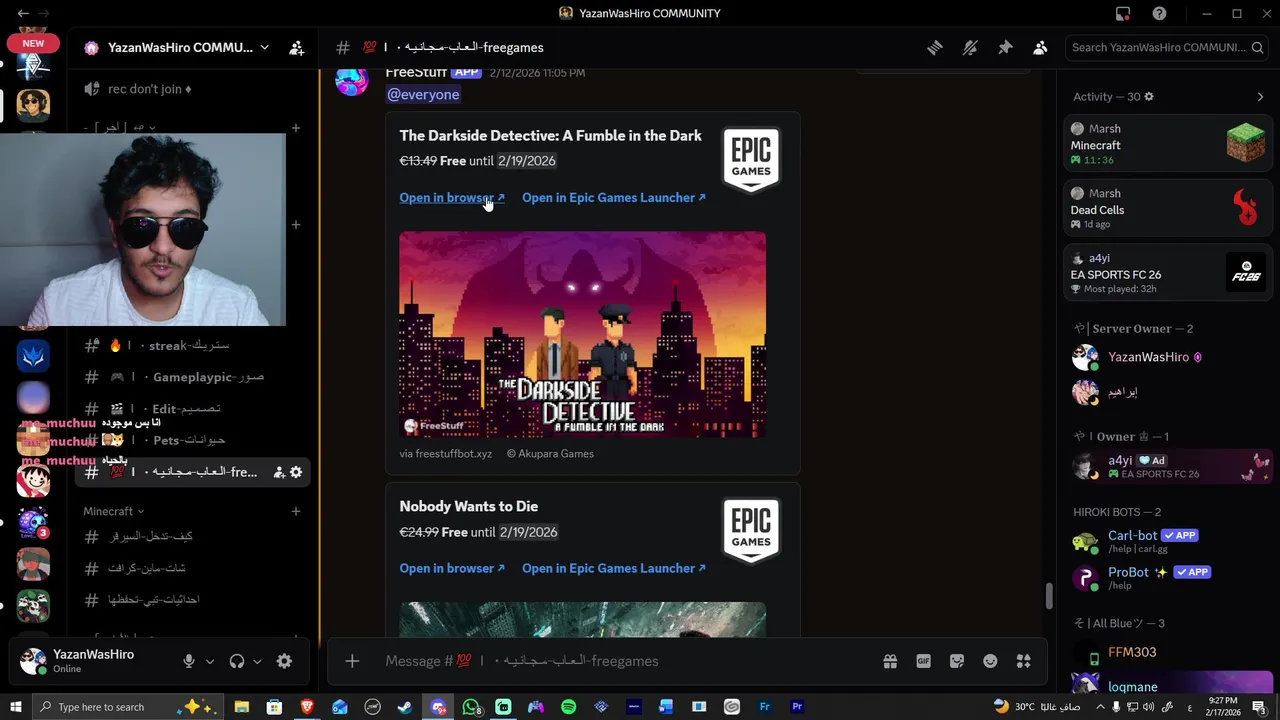Open server icon with 3 notification badge

point(33,523)
